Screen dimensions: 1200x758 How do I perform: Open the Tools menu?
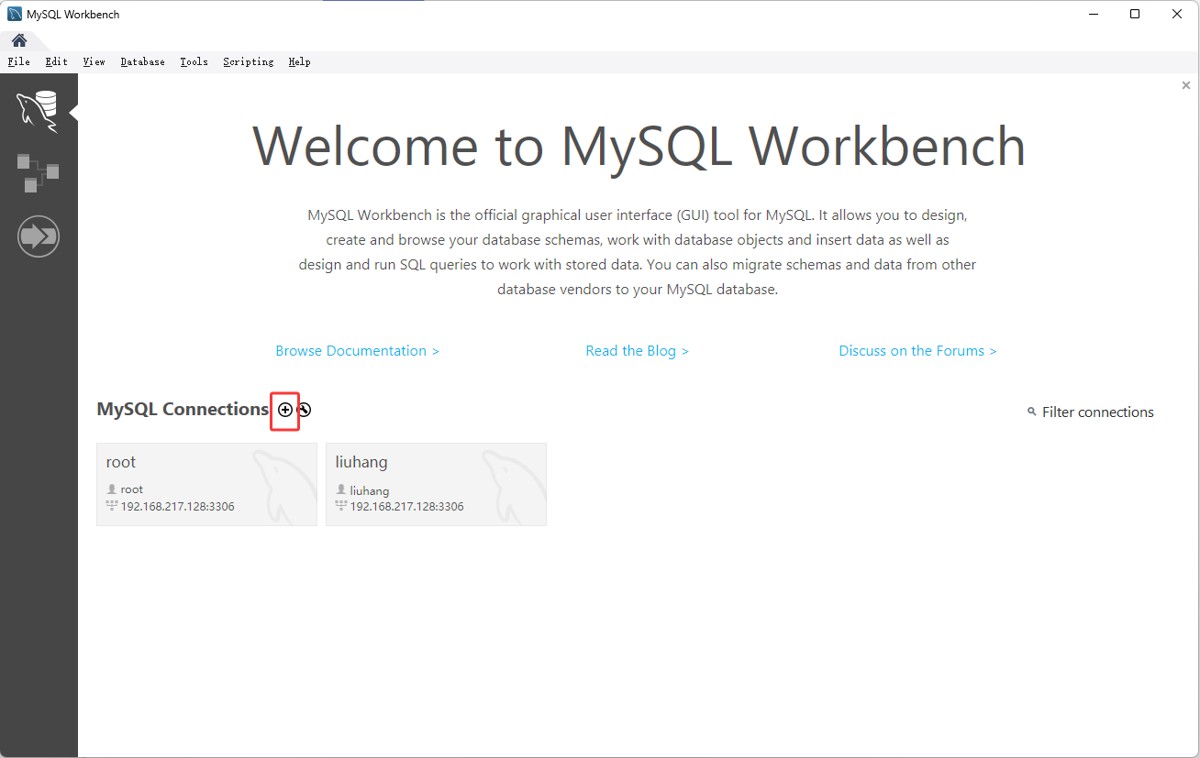(194, 62)
